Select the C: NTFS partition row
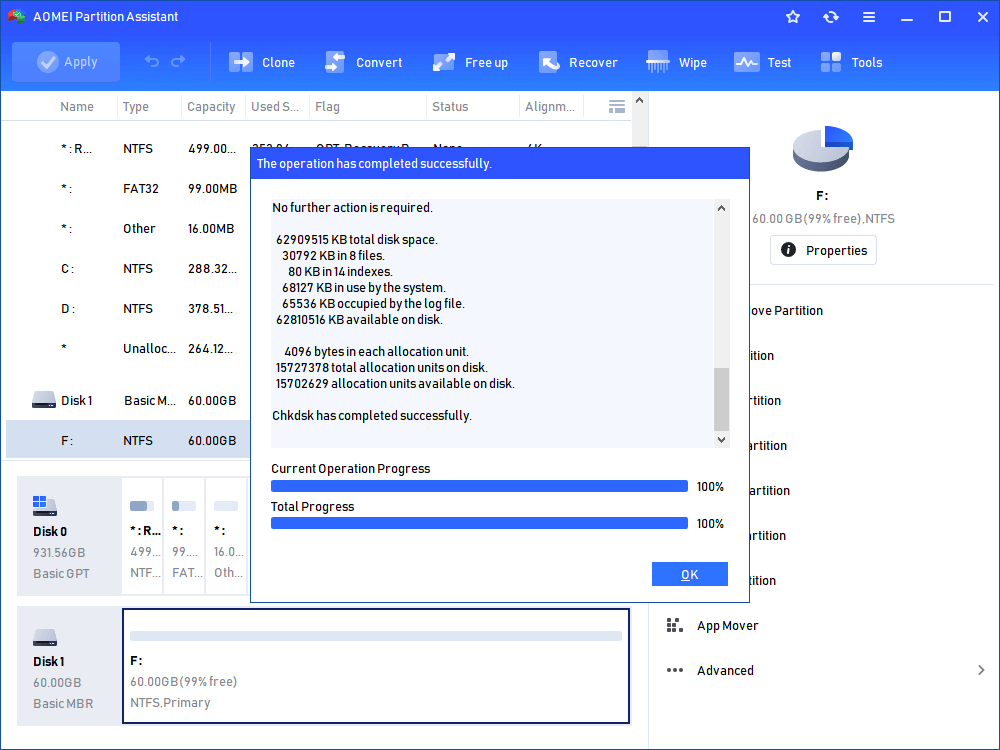The width and height of the screenshot is (1000, 750). 128,268
